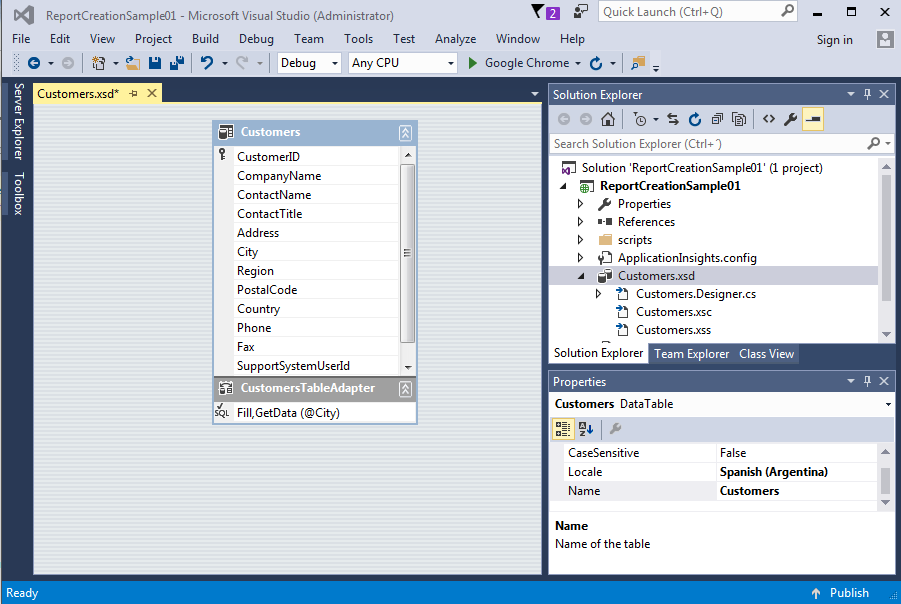Click the Pending Changes Filter clock icon
The width and height of the screenshot is (901, 604).
point(640,119)
